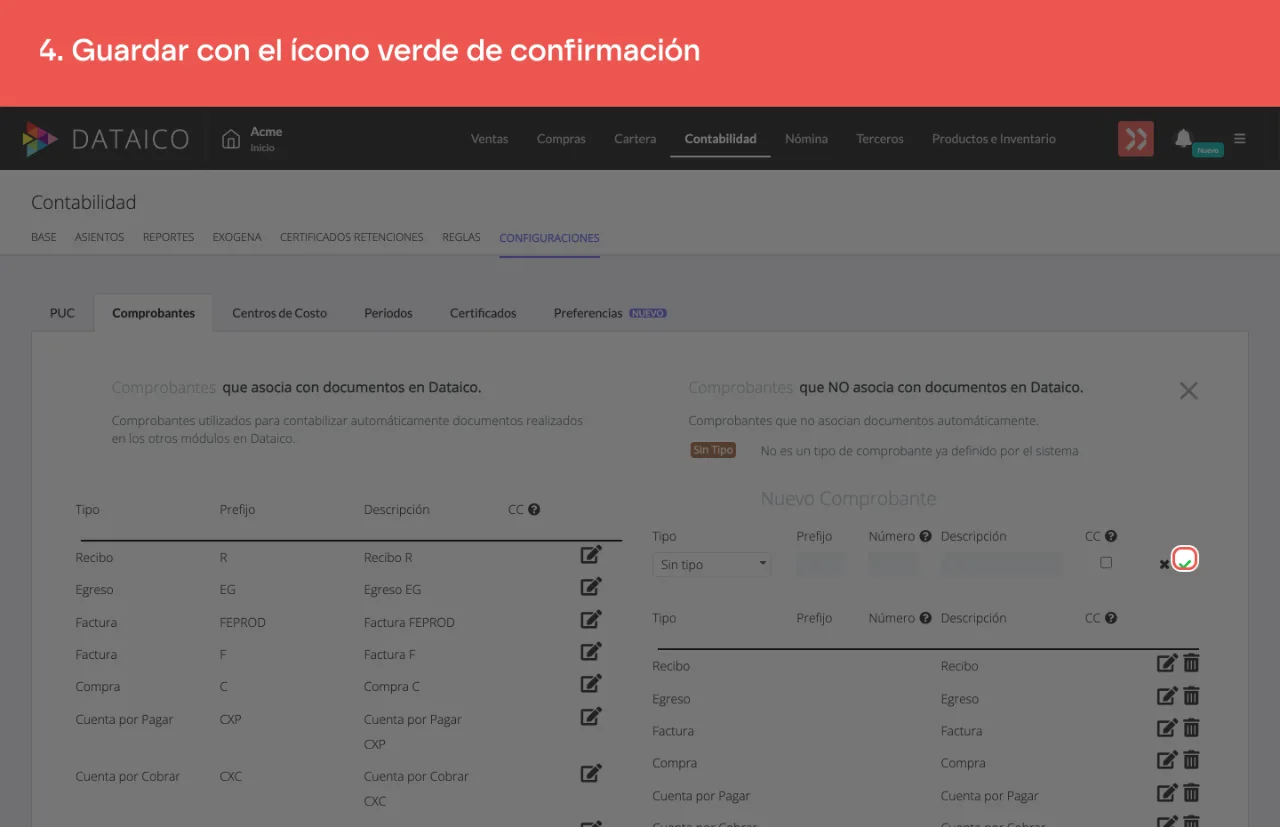Edit the Factura F comprobante
Image resolution: width=1280 pixels, height=827 pixels.
pos(591,651)
